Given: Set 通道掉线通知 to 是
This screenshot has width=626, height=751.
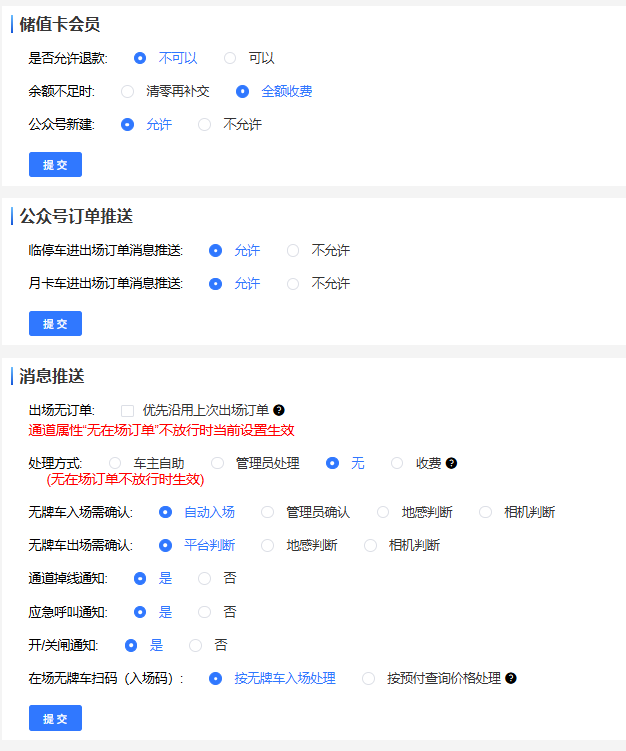Looking at the screenshot, I should click(x=140, y=579).
